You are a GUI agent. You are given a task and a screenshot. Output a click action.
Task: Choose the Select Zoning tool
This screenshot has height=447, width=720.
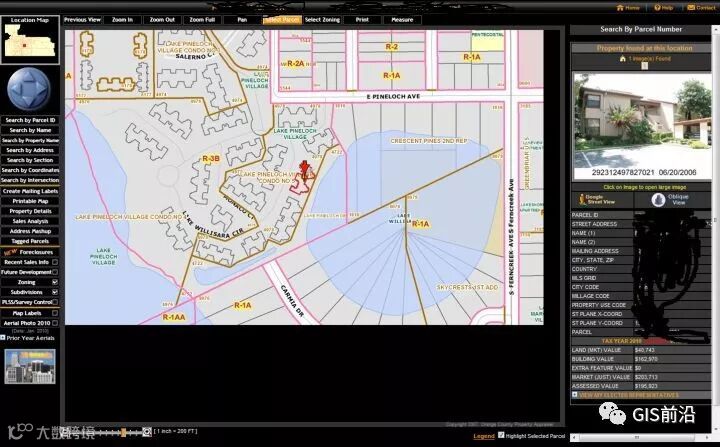point(322,20)
